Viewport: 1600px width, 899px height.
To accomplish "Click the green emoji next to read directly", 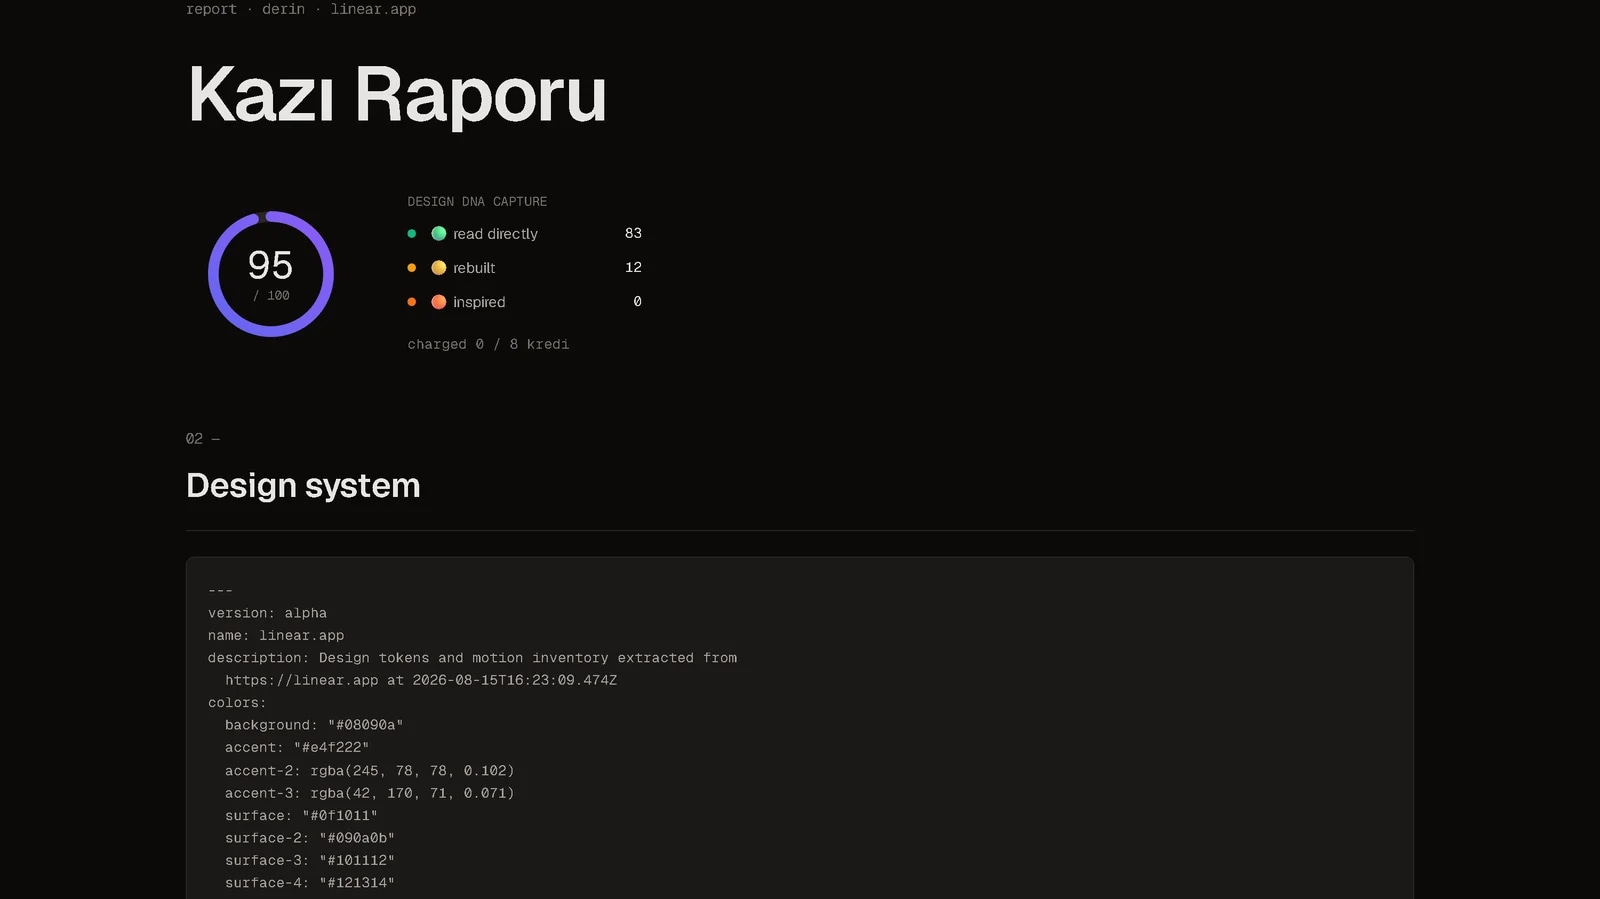I will click(438, 233).
